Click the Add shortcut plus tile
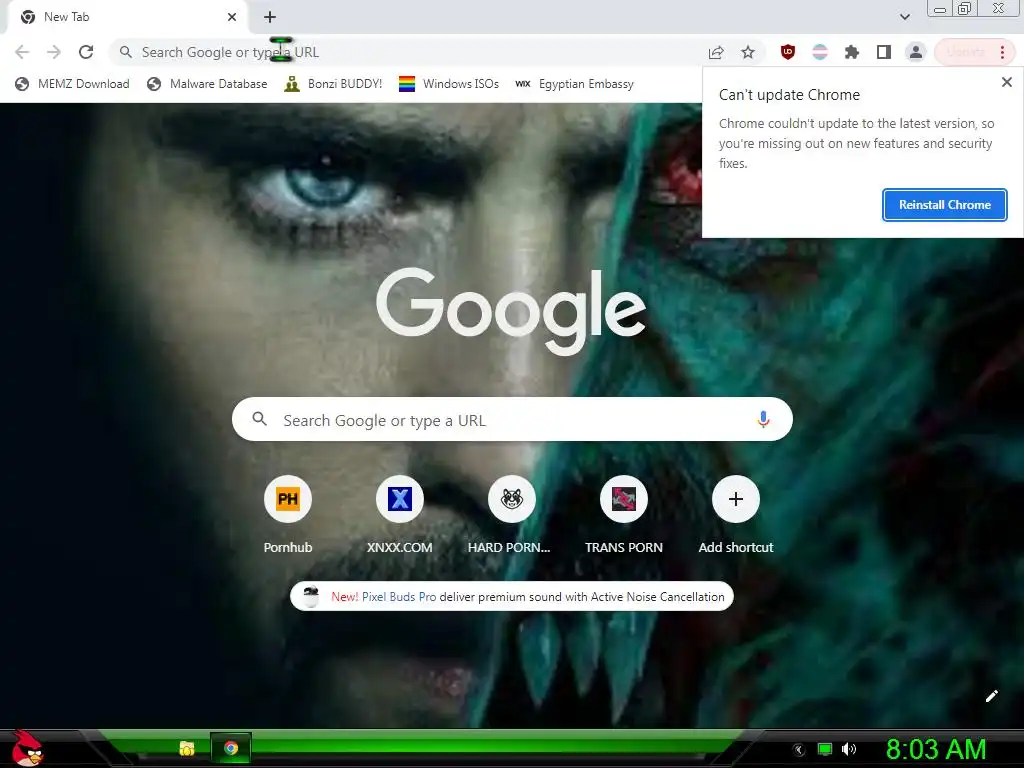 click(x=735, y=500)
